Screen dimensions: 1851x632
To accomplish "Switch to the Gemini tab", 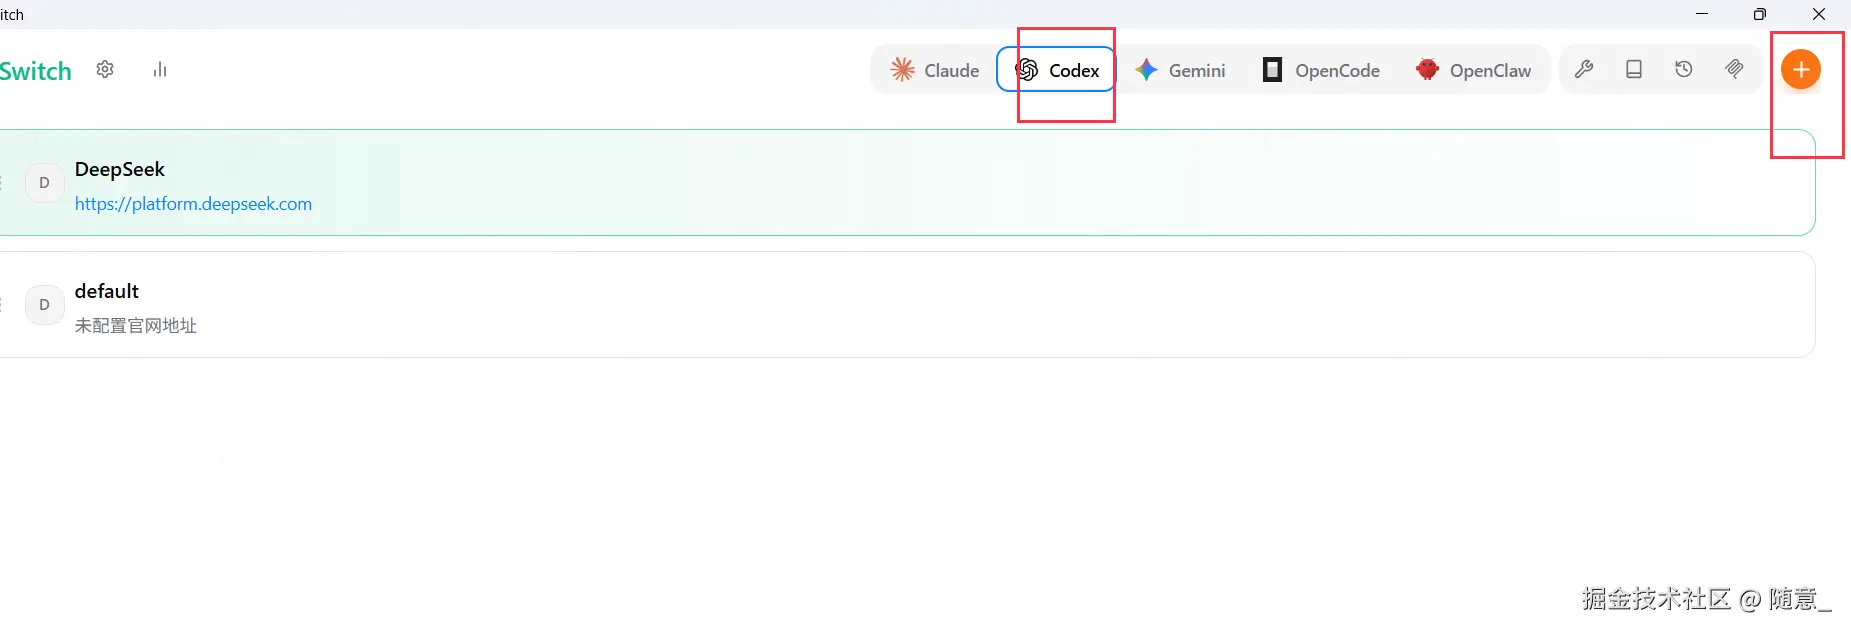I will 1180,70.
